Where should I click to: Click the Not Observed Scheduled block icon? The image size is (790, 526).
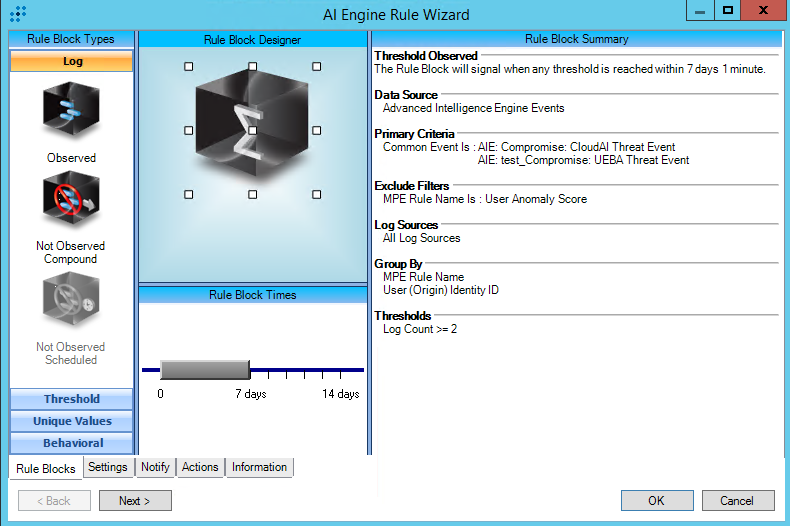tap(71, 304)
